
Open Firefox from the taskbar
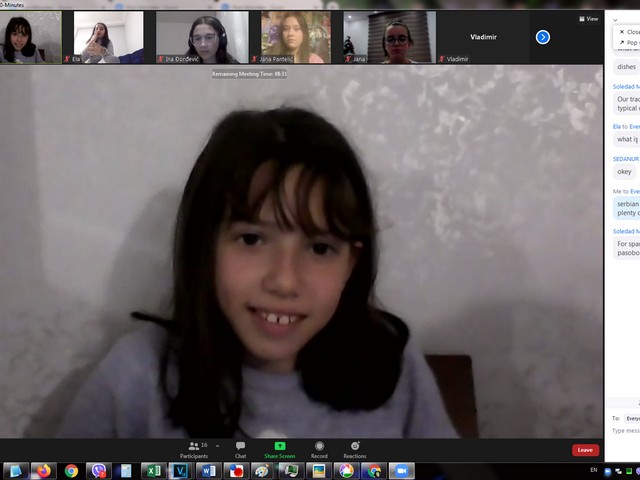coord(44,471)
